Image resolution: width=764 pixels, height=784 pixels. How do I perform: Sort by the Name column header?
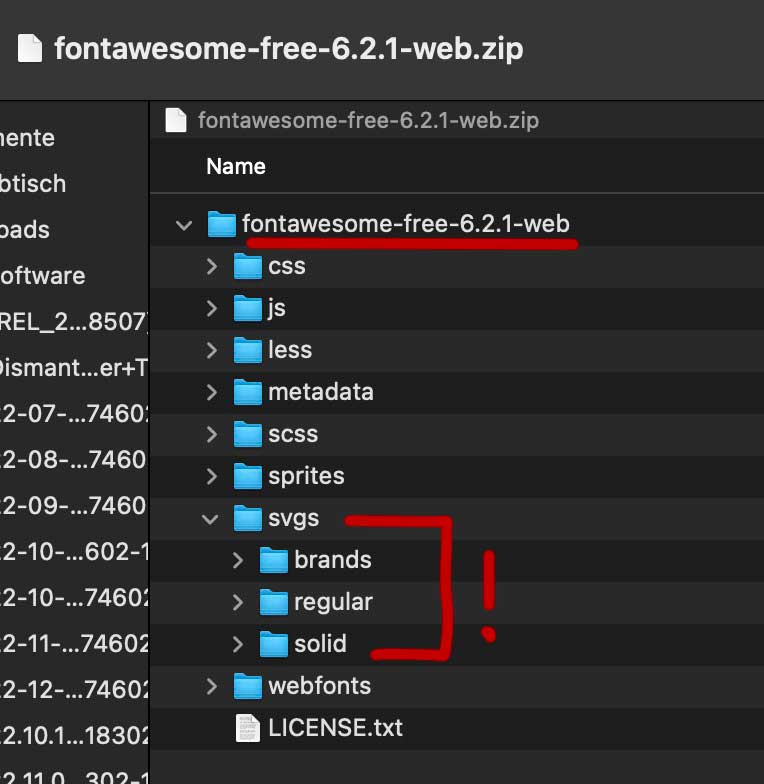(x=236, y=166)
